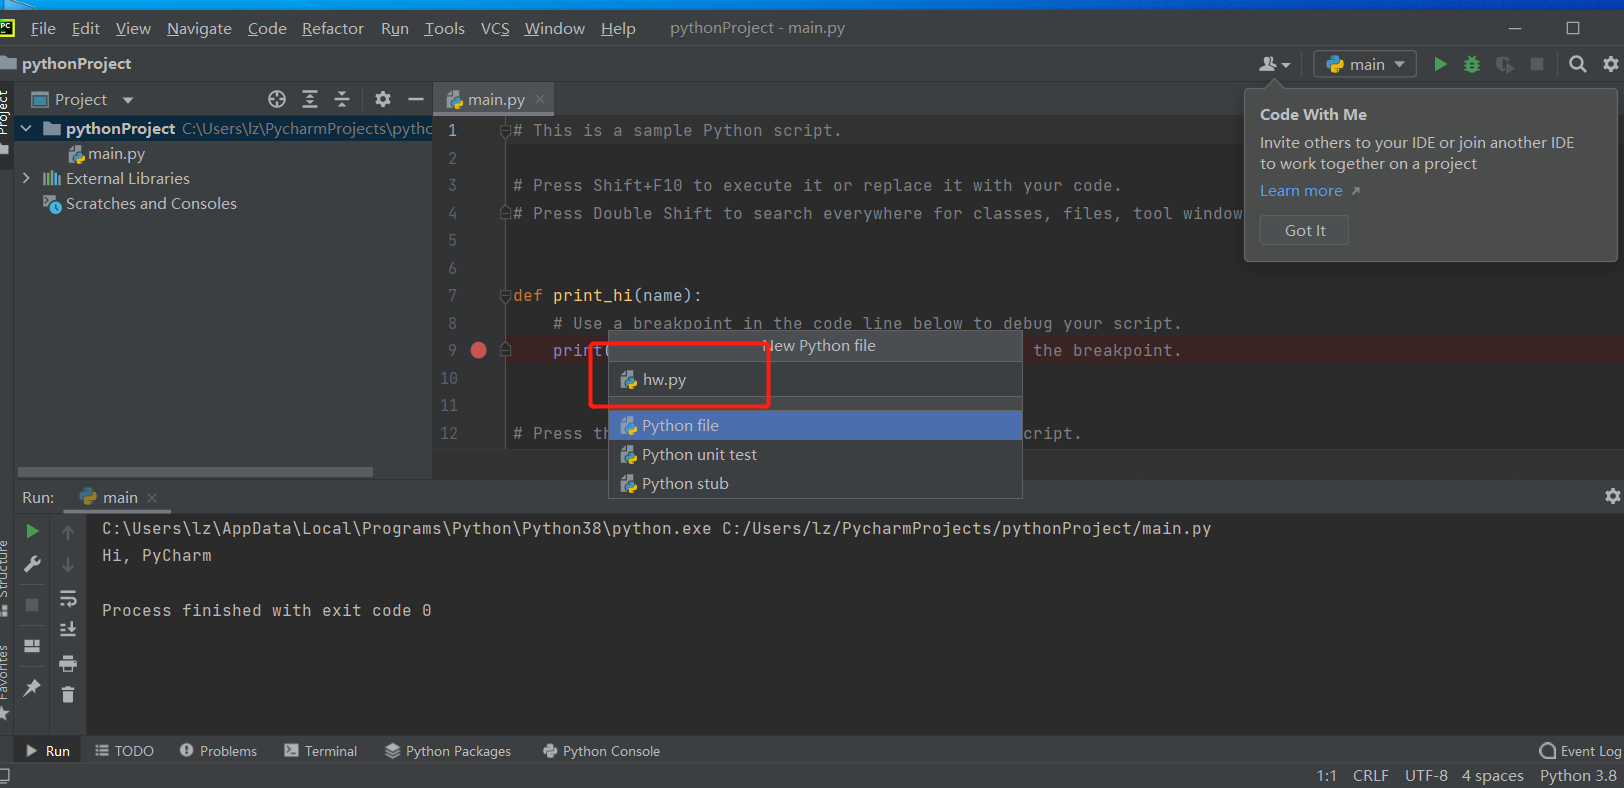
Task: Toggle the breakpoint on line 9
Action: [478, 350]
